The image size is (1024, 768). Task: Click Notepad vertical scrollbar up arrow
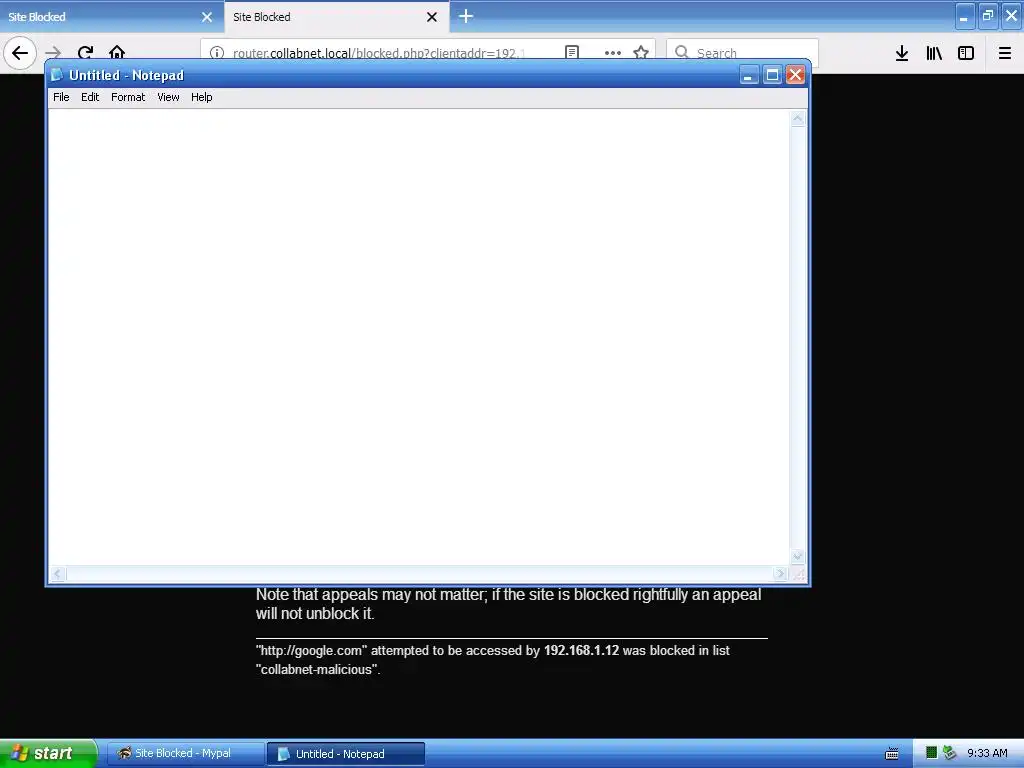coord(797,119)
